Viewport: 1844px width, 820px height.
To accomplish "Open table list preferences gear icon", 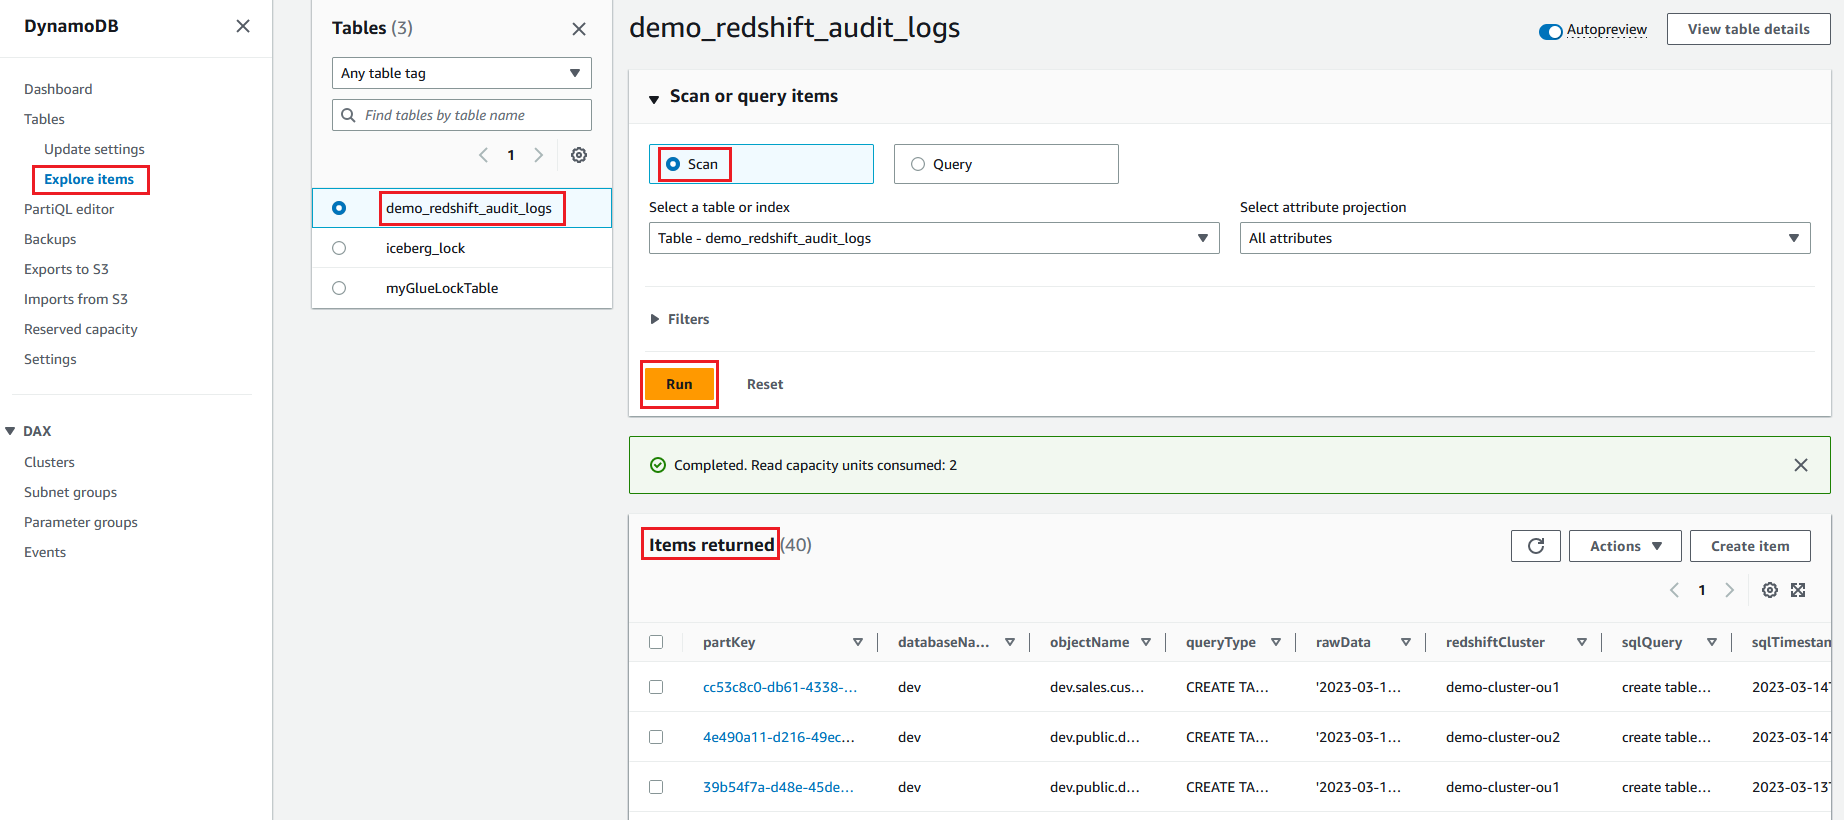I will (x=579, y=155).
